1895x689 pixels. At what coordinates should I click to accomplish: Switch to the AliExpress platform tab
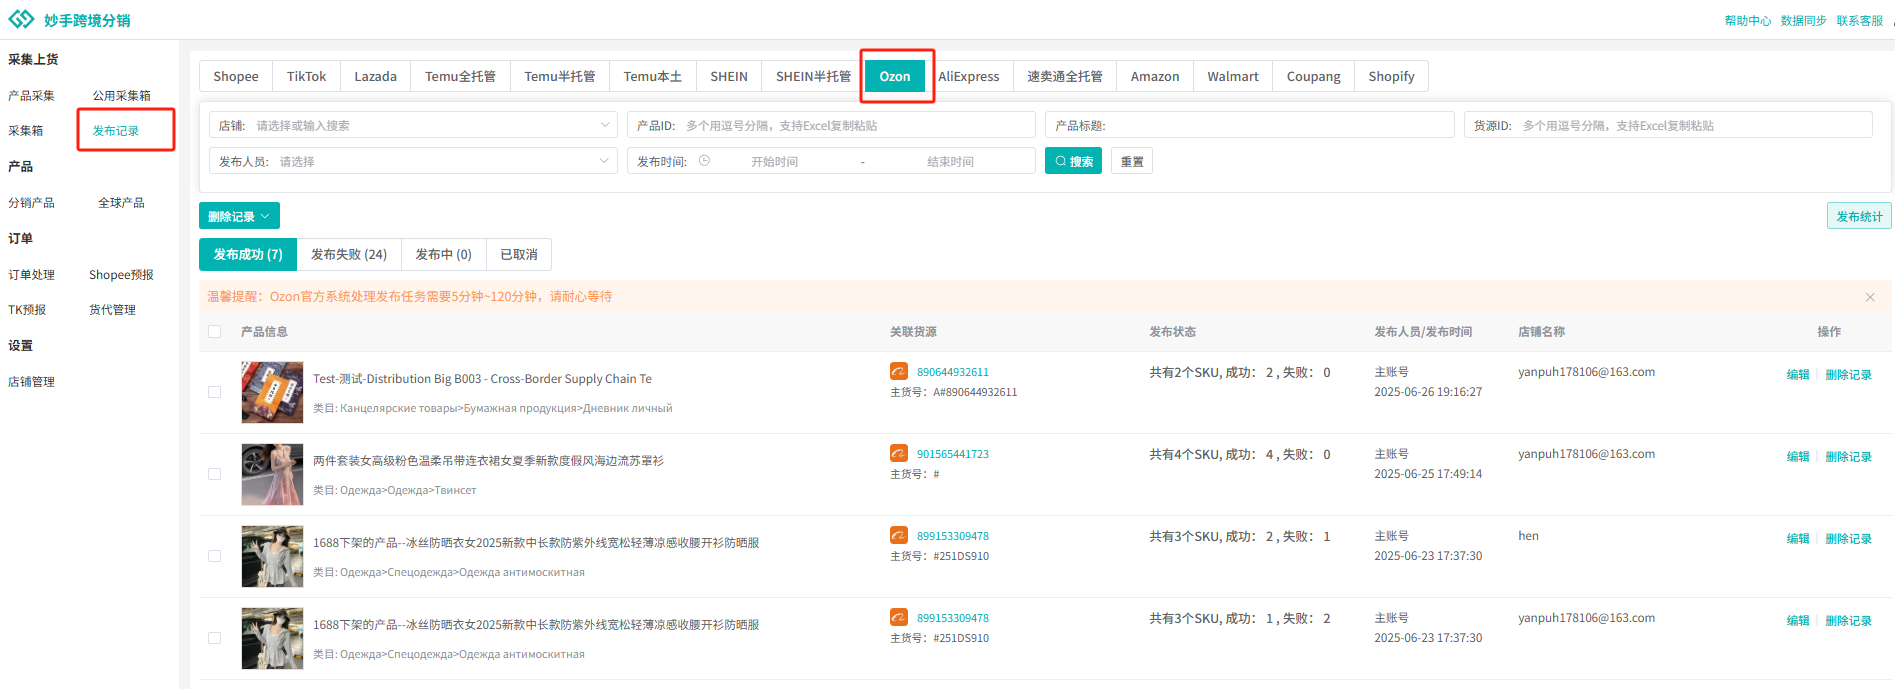[x=968, y=76]
